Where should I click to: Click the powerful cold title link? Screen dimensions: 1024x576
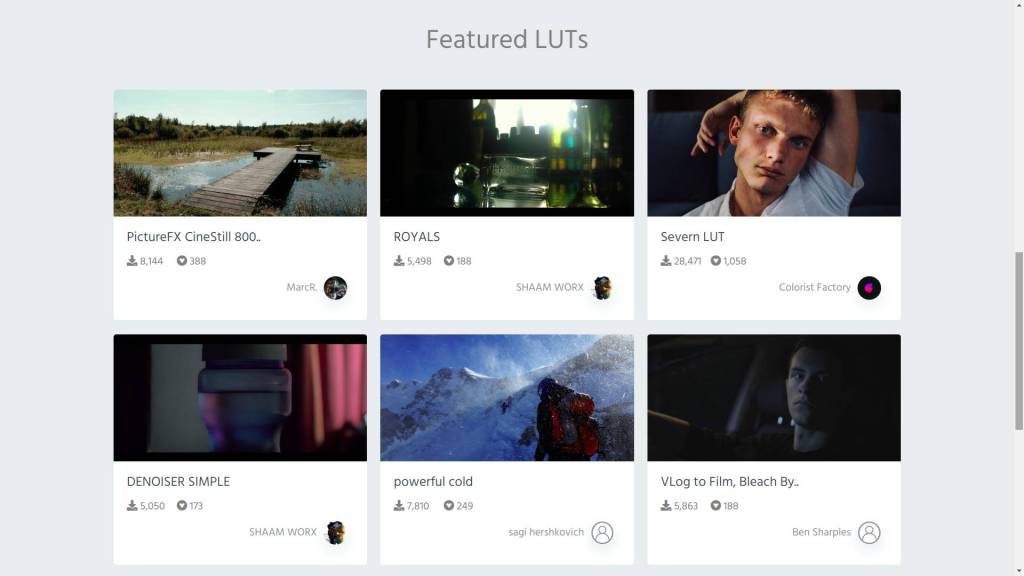pyautogui.click(x=433, y=482)
